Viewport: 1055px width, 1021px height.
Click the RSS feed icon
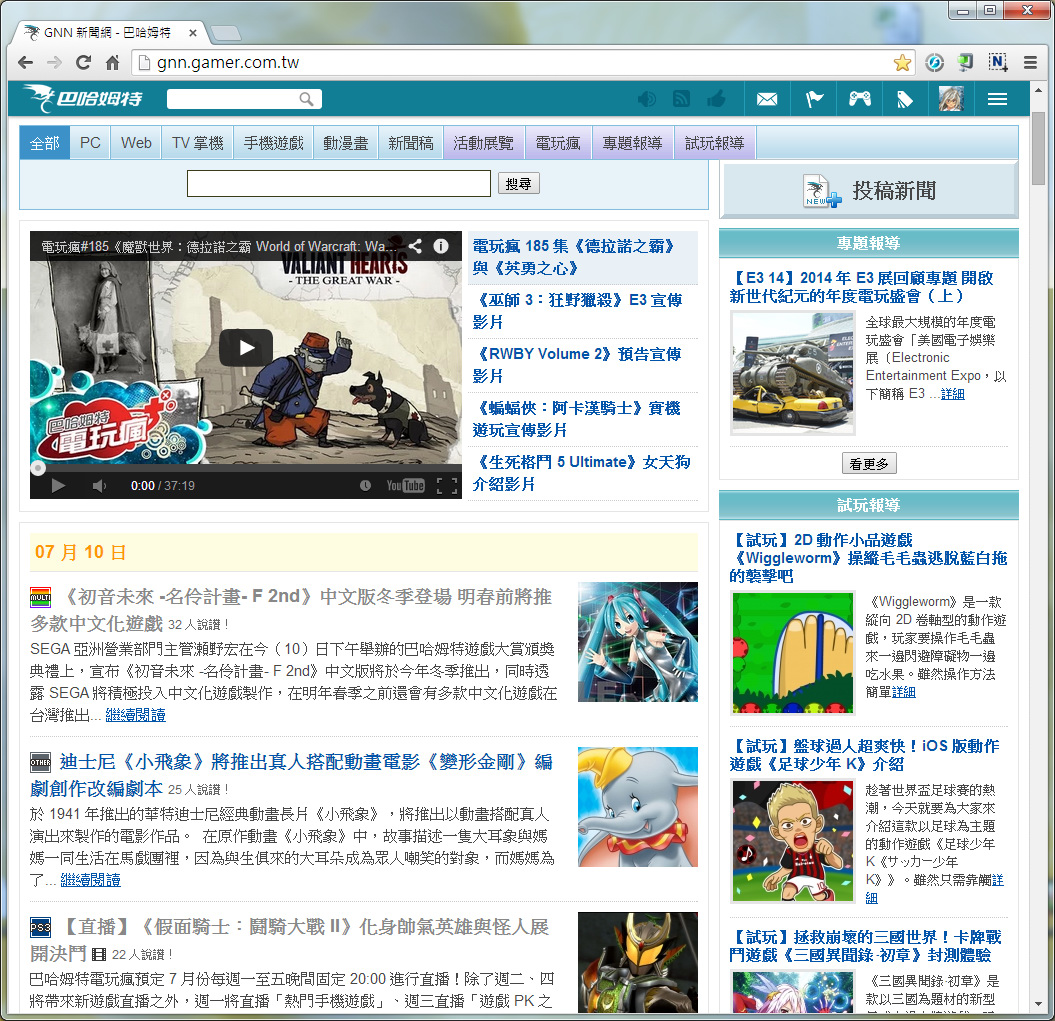point(681,99)
